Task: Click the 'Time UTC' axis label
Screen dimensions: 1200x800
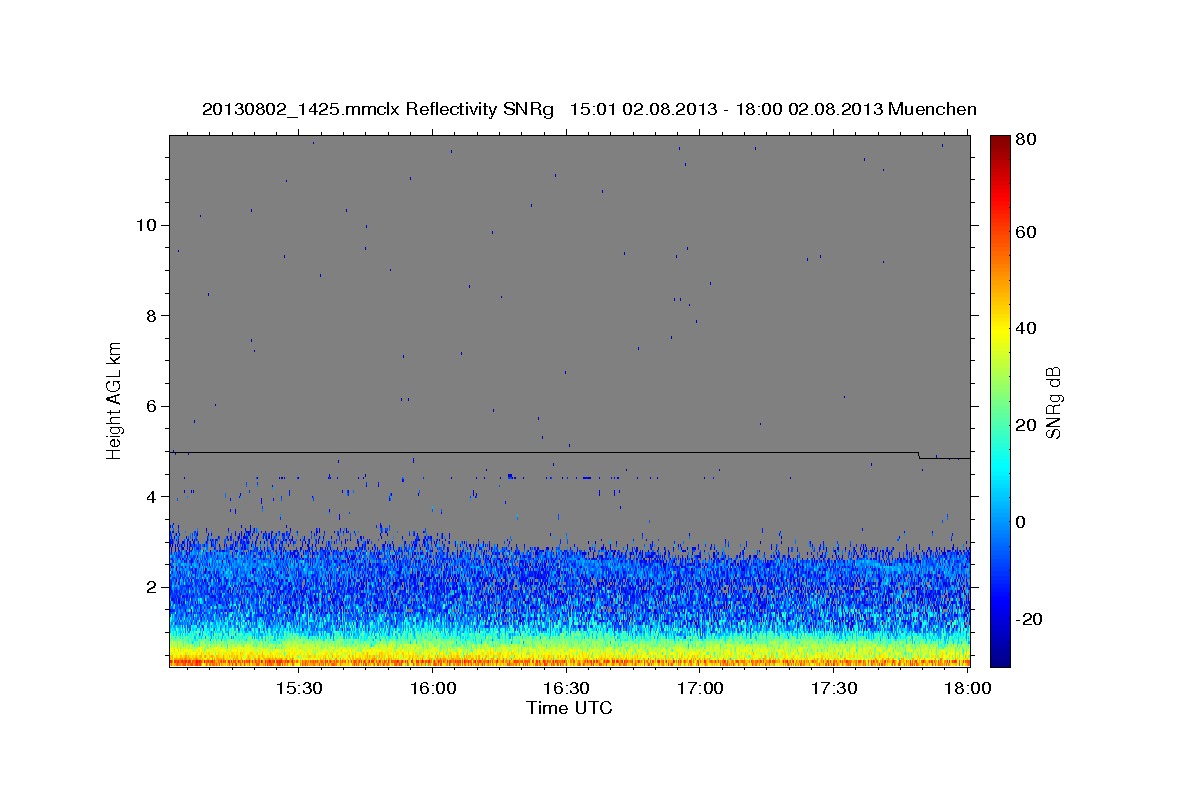Action: click(x=569, y=708)
